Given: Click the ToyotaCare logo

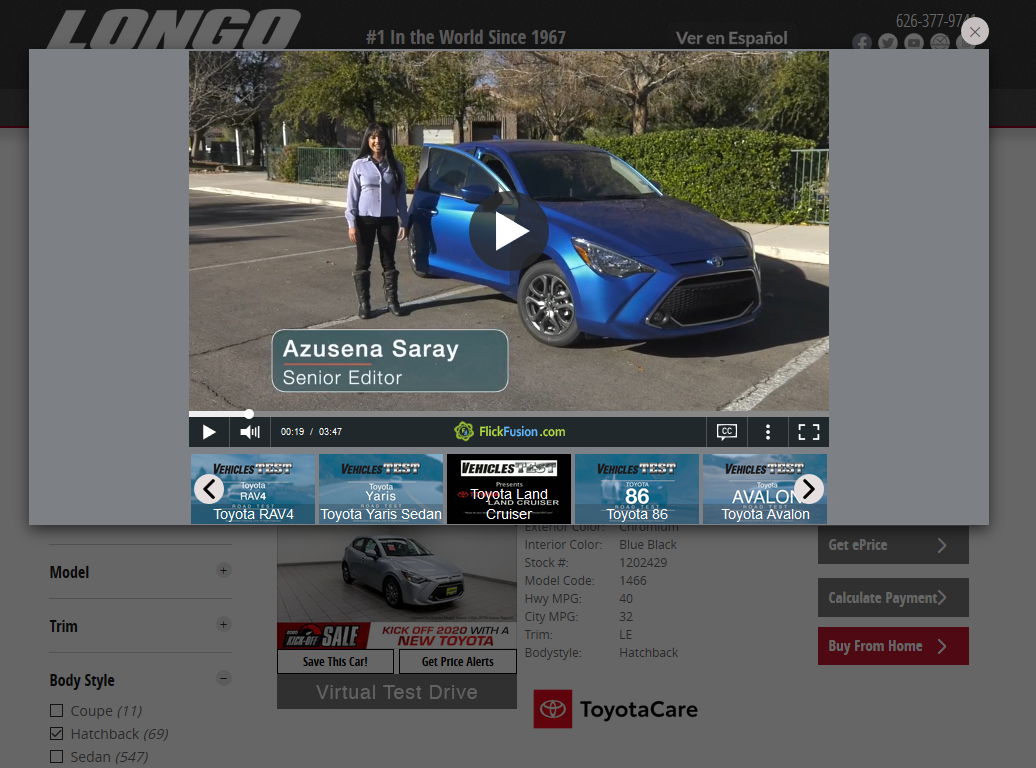Looking at the screenshot, I should click(615, 709).
